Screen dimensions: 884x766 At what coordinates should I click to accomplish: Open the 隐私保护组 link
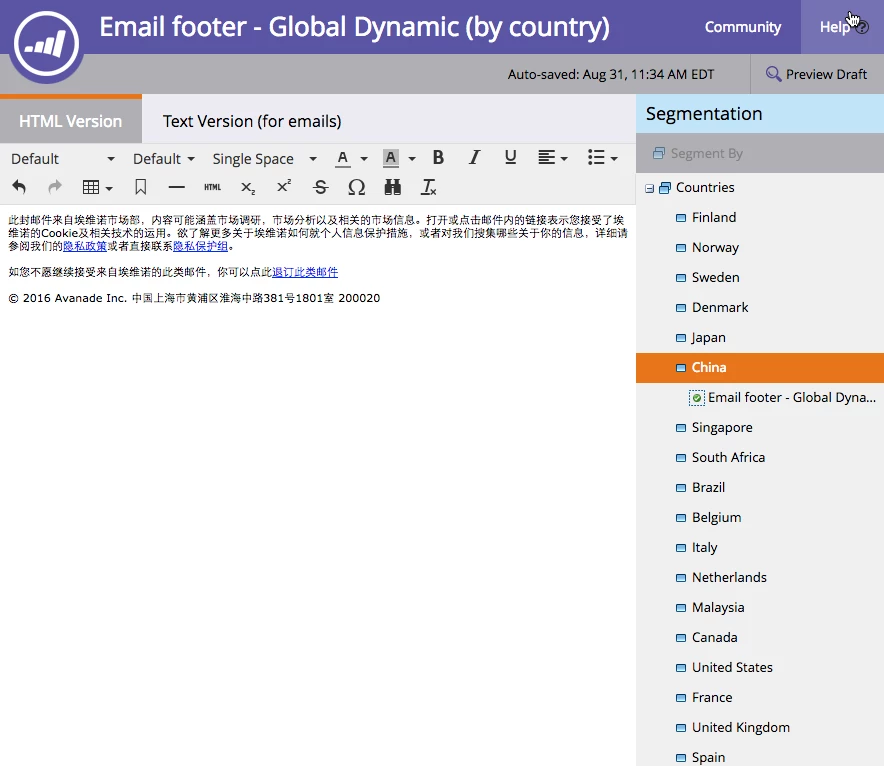[200, 246]
